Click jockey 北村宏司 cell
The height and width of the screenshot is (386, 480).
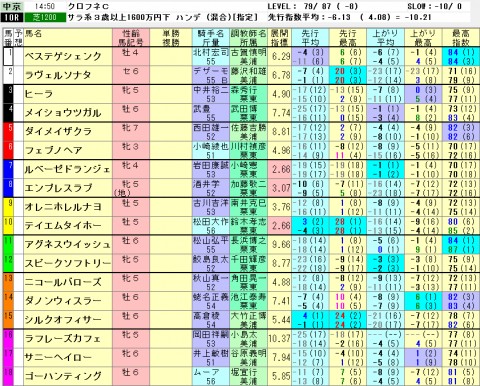click(x=211, y=56)
